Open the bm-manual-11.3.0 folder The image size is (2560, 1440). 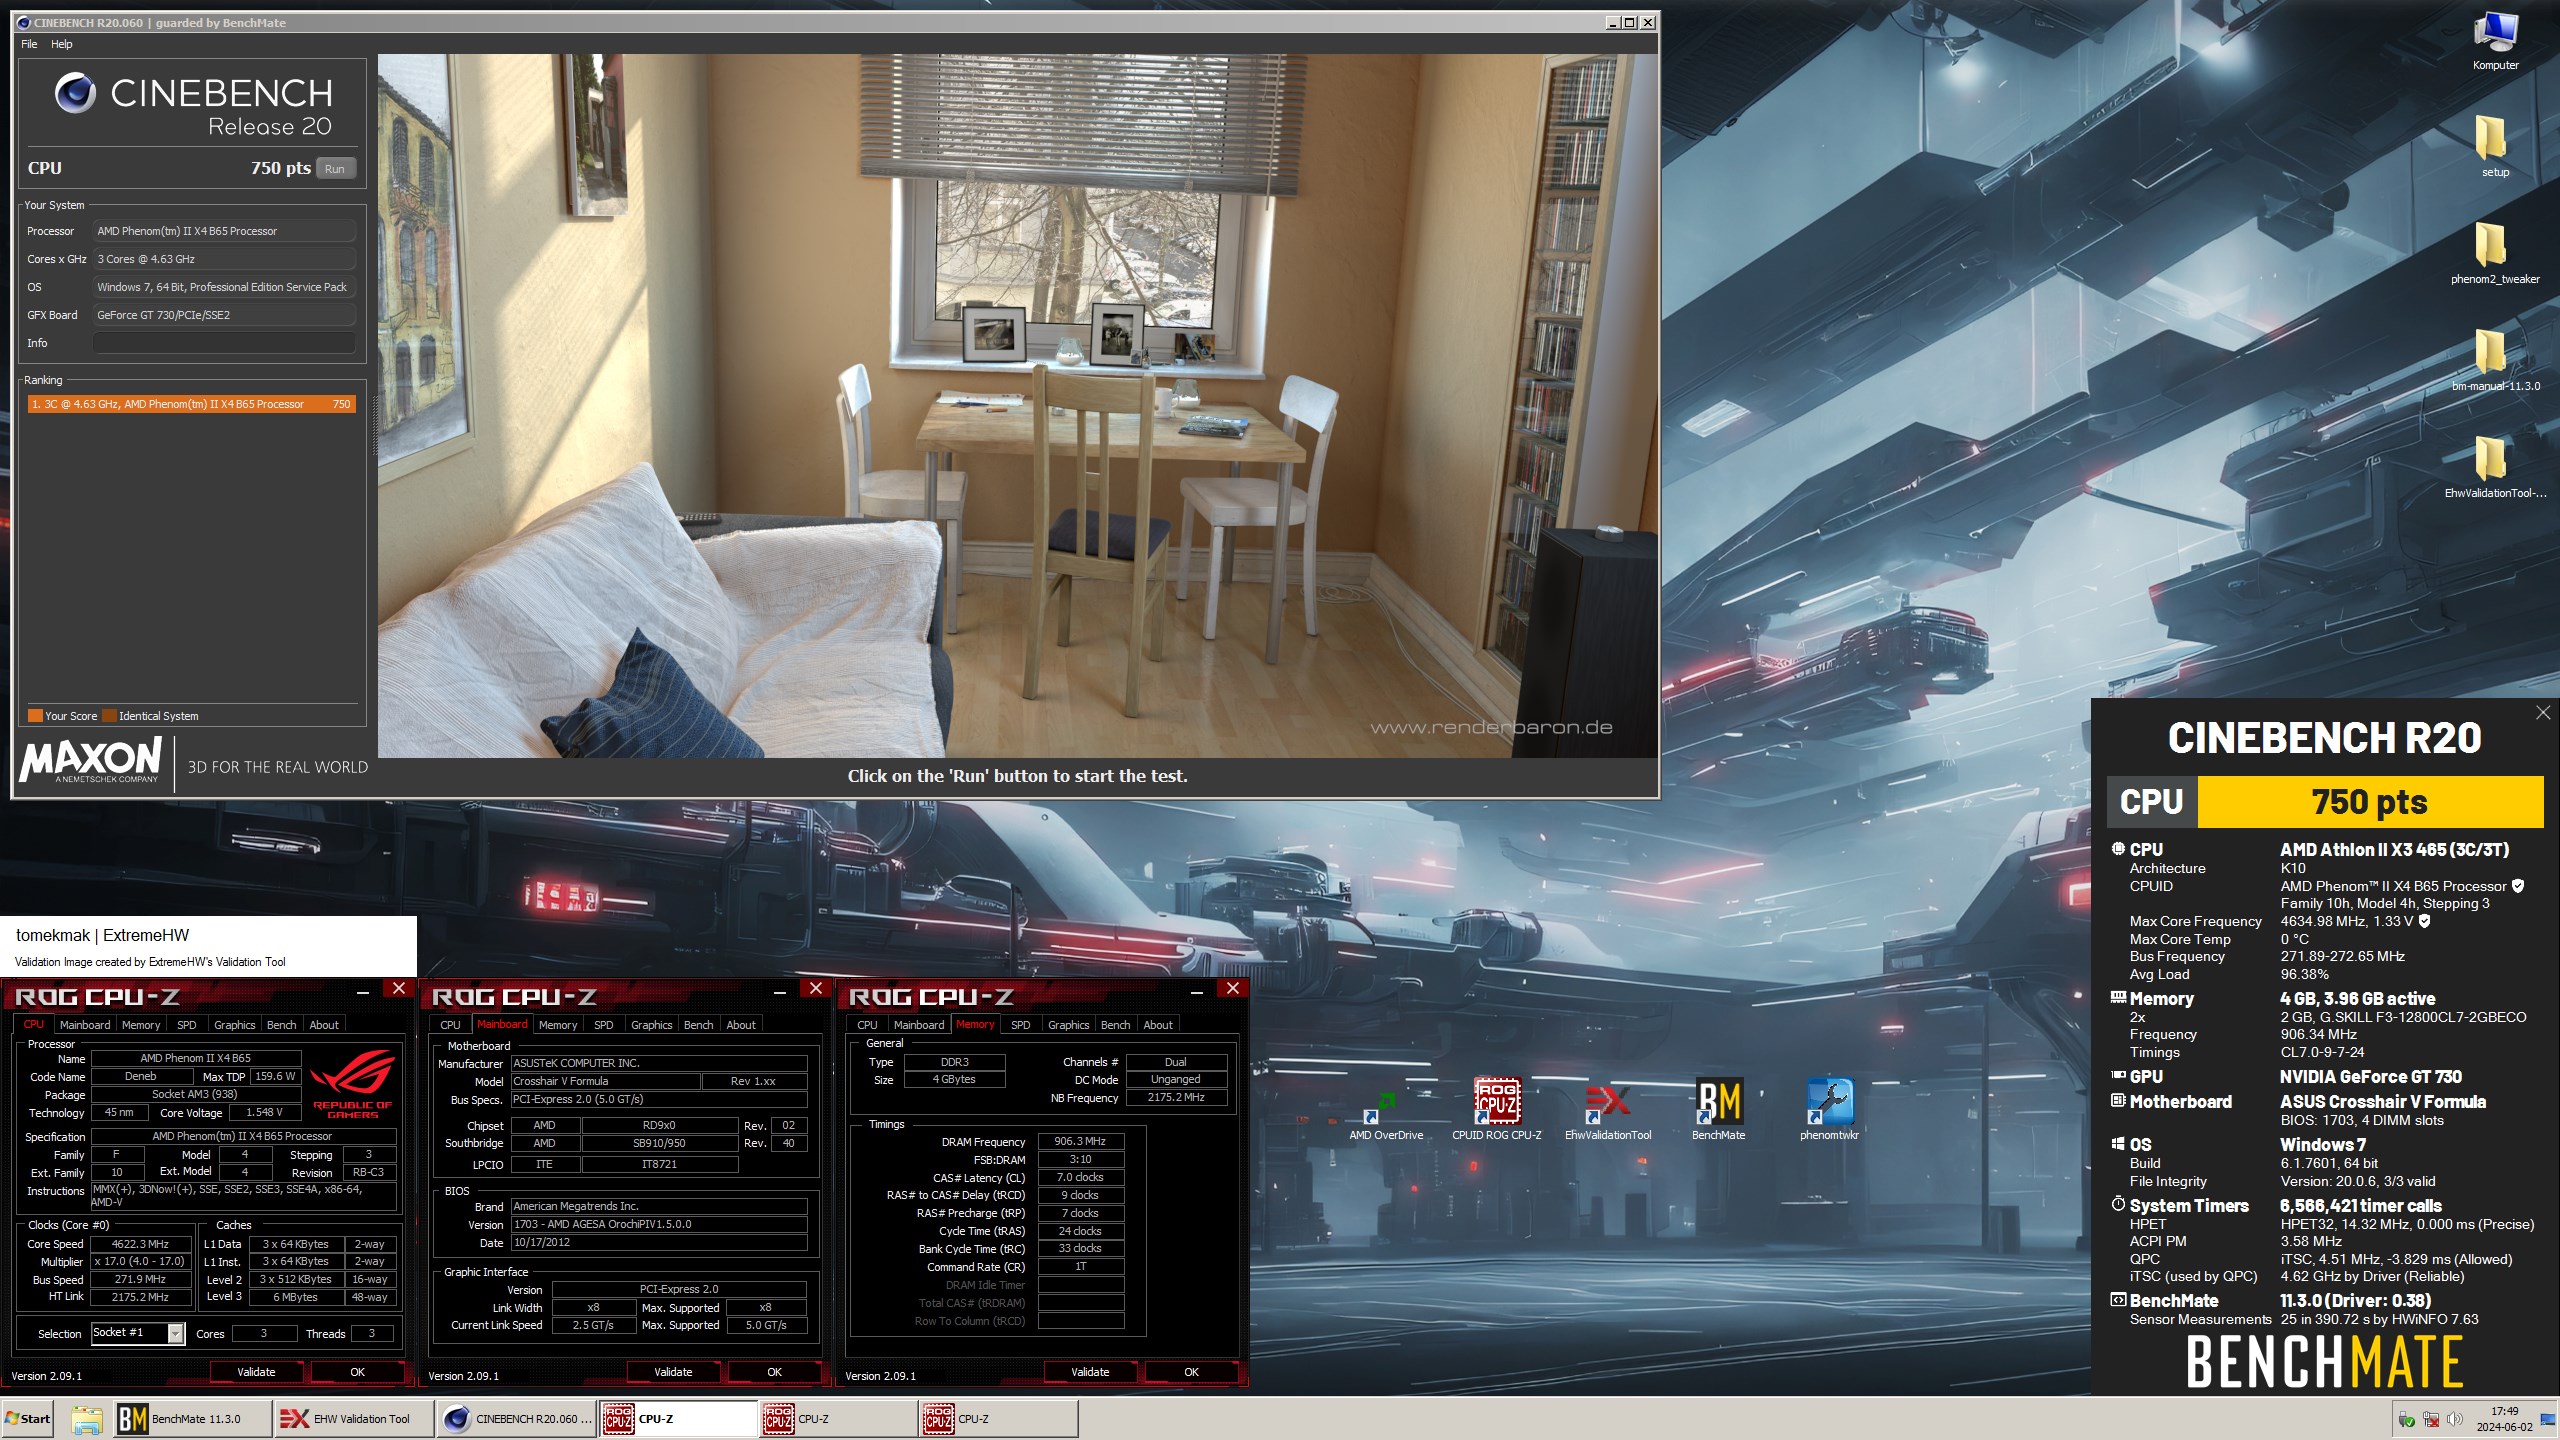pos(2495,360)
